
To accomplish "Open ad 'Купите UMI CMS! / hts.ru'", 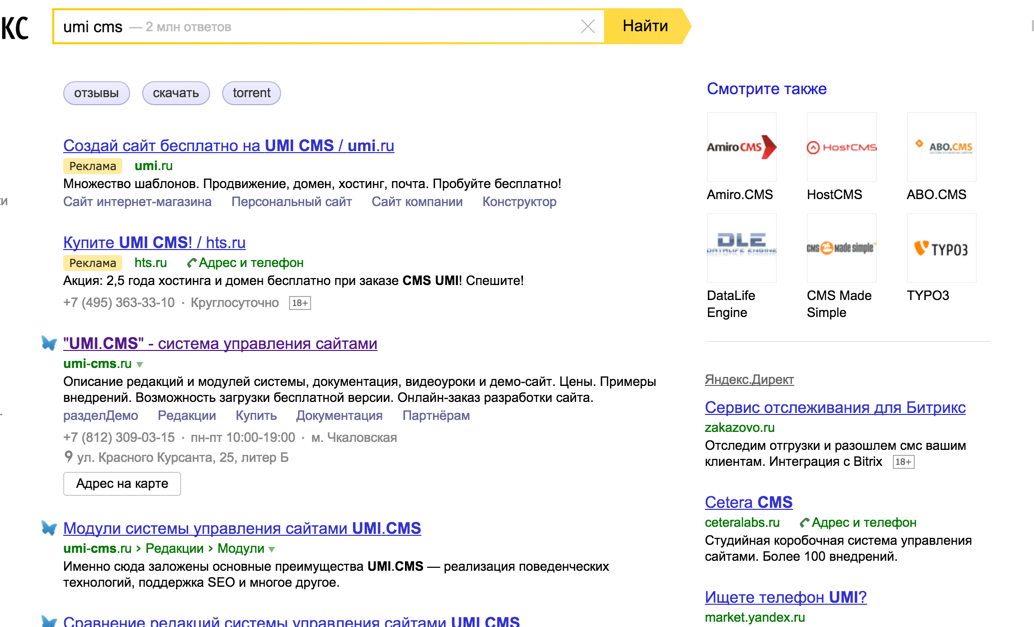I will coord(154,243).
